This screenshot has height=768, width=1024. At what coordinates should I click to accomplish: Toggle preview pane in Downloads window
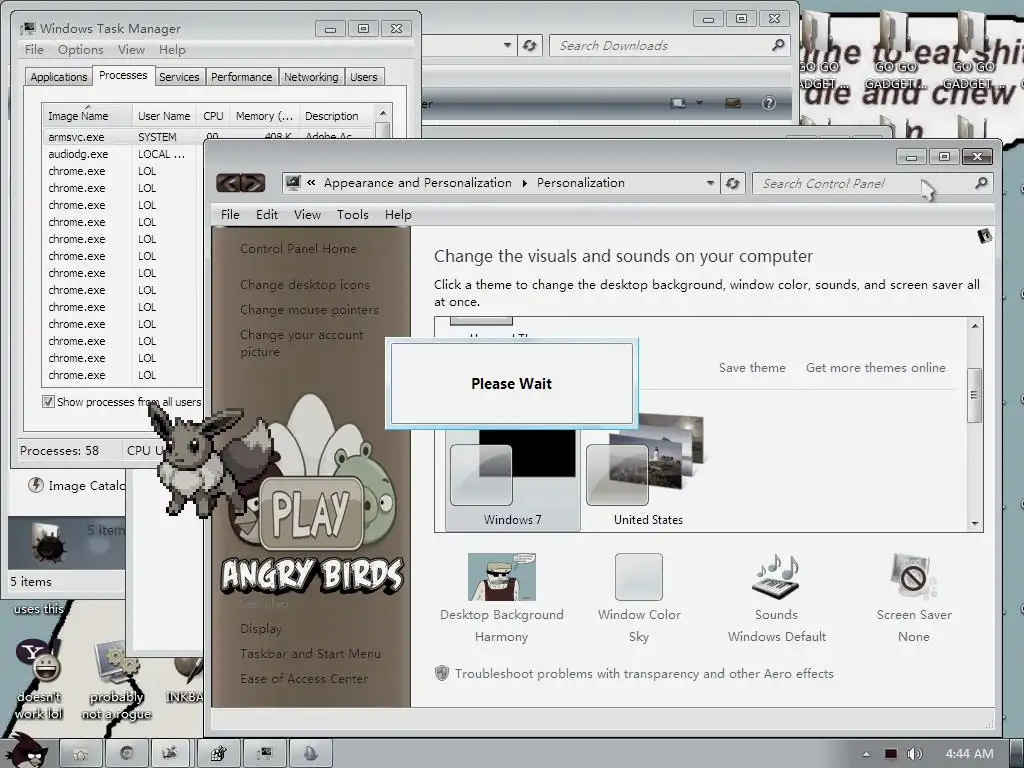coord(733,103)
